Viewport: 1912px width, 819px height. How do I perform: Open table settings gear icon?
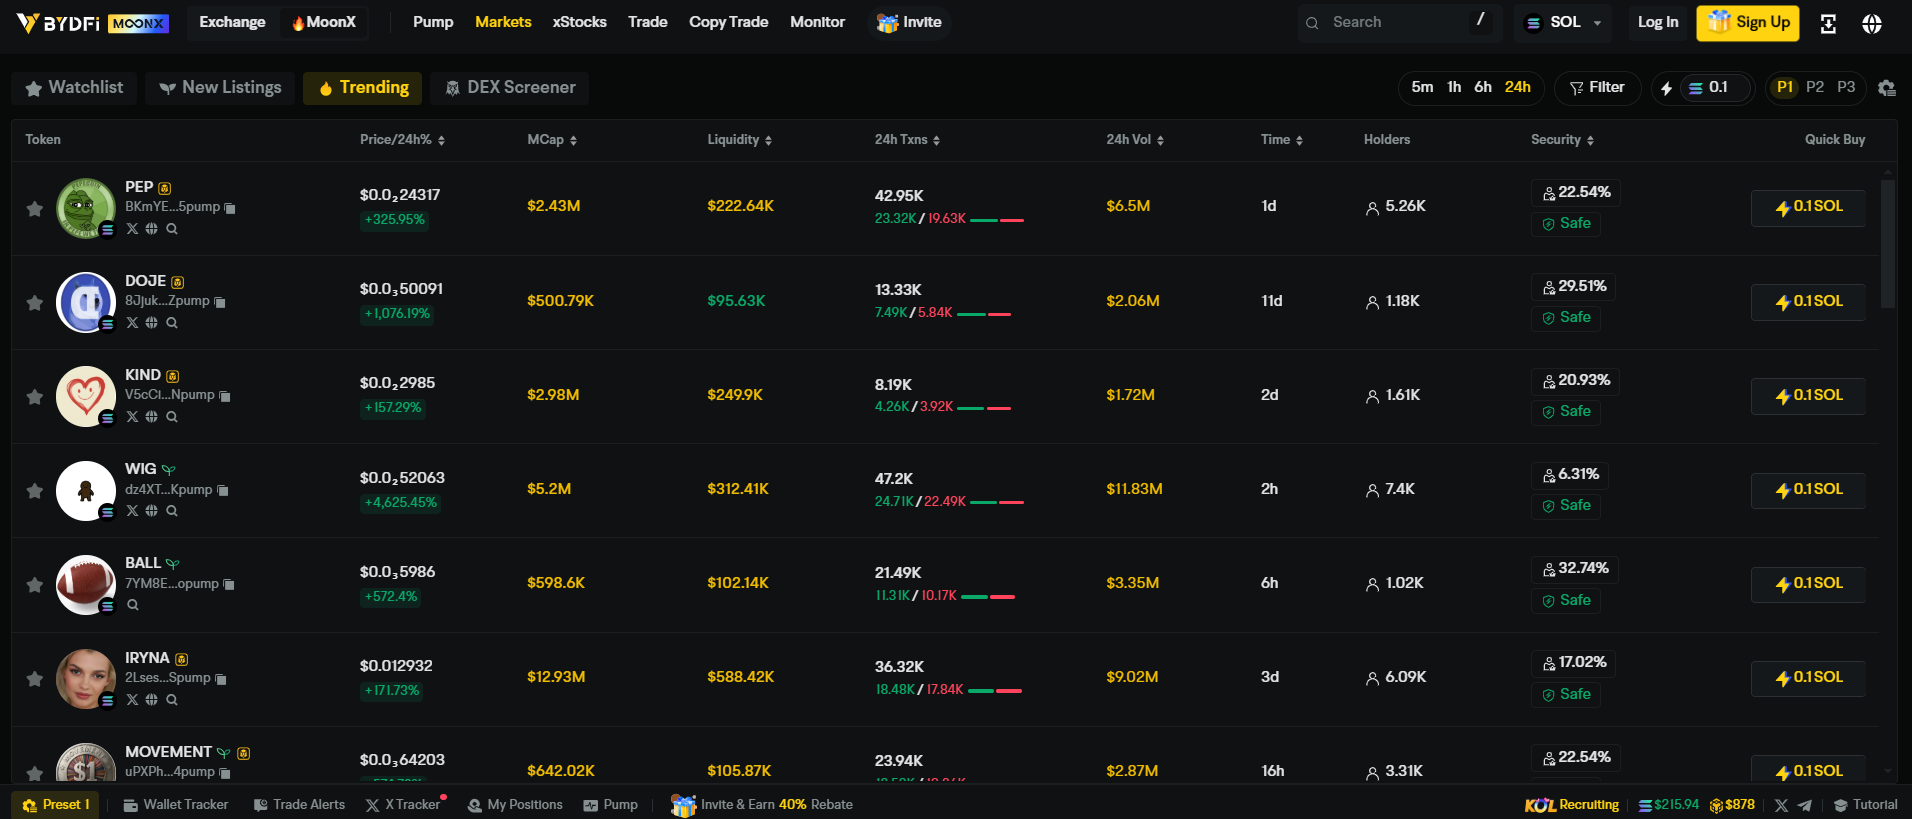[1886, 88]
